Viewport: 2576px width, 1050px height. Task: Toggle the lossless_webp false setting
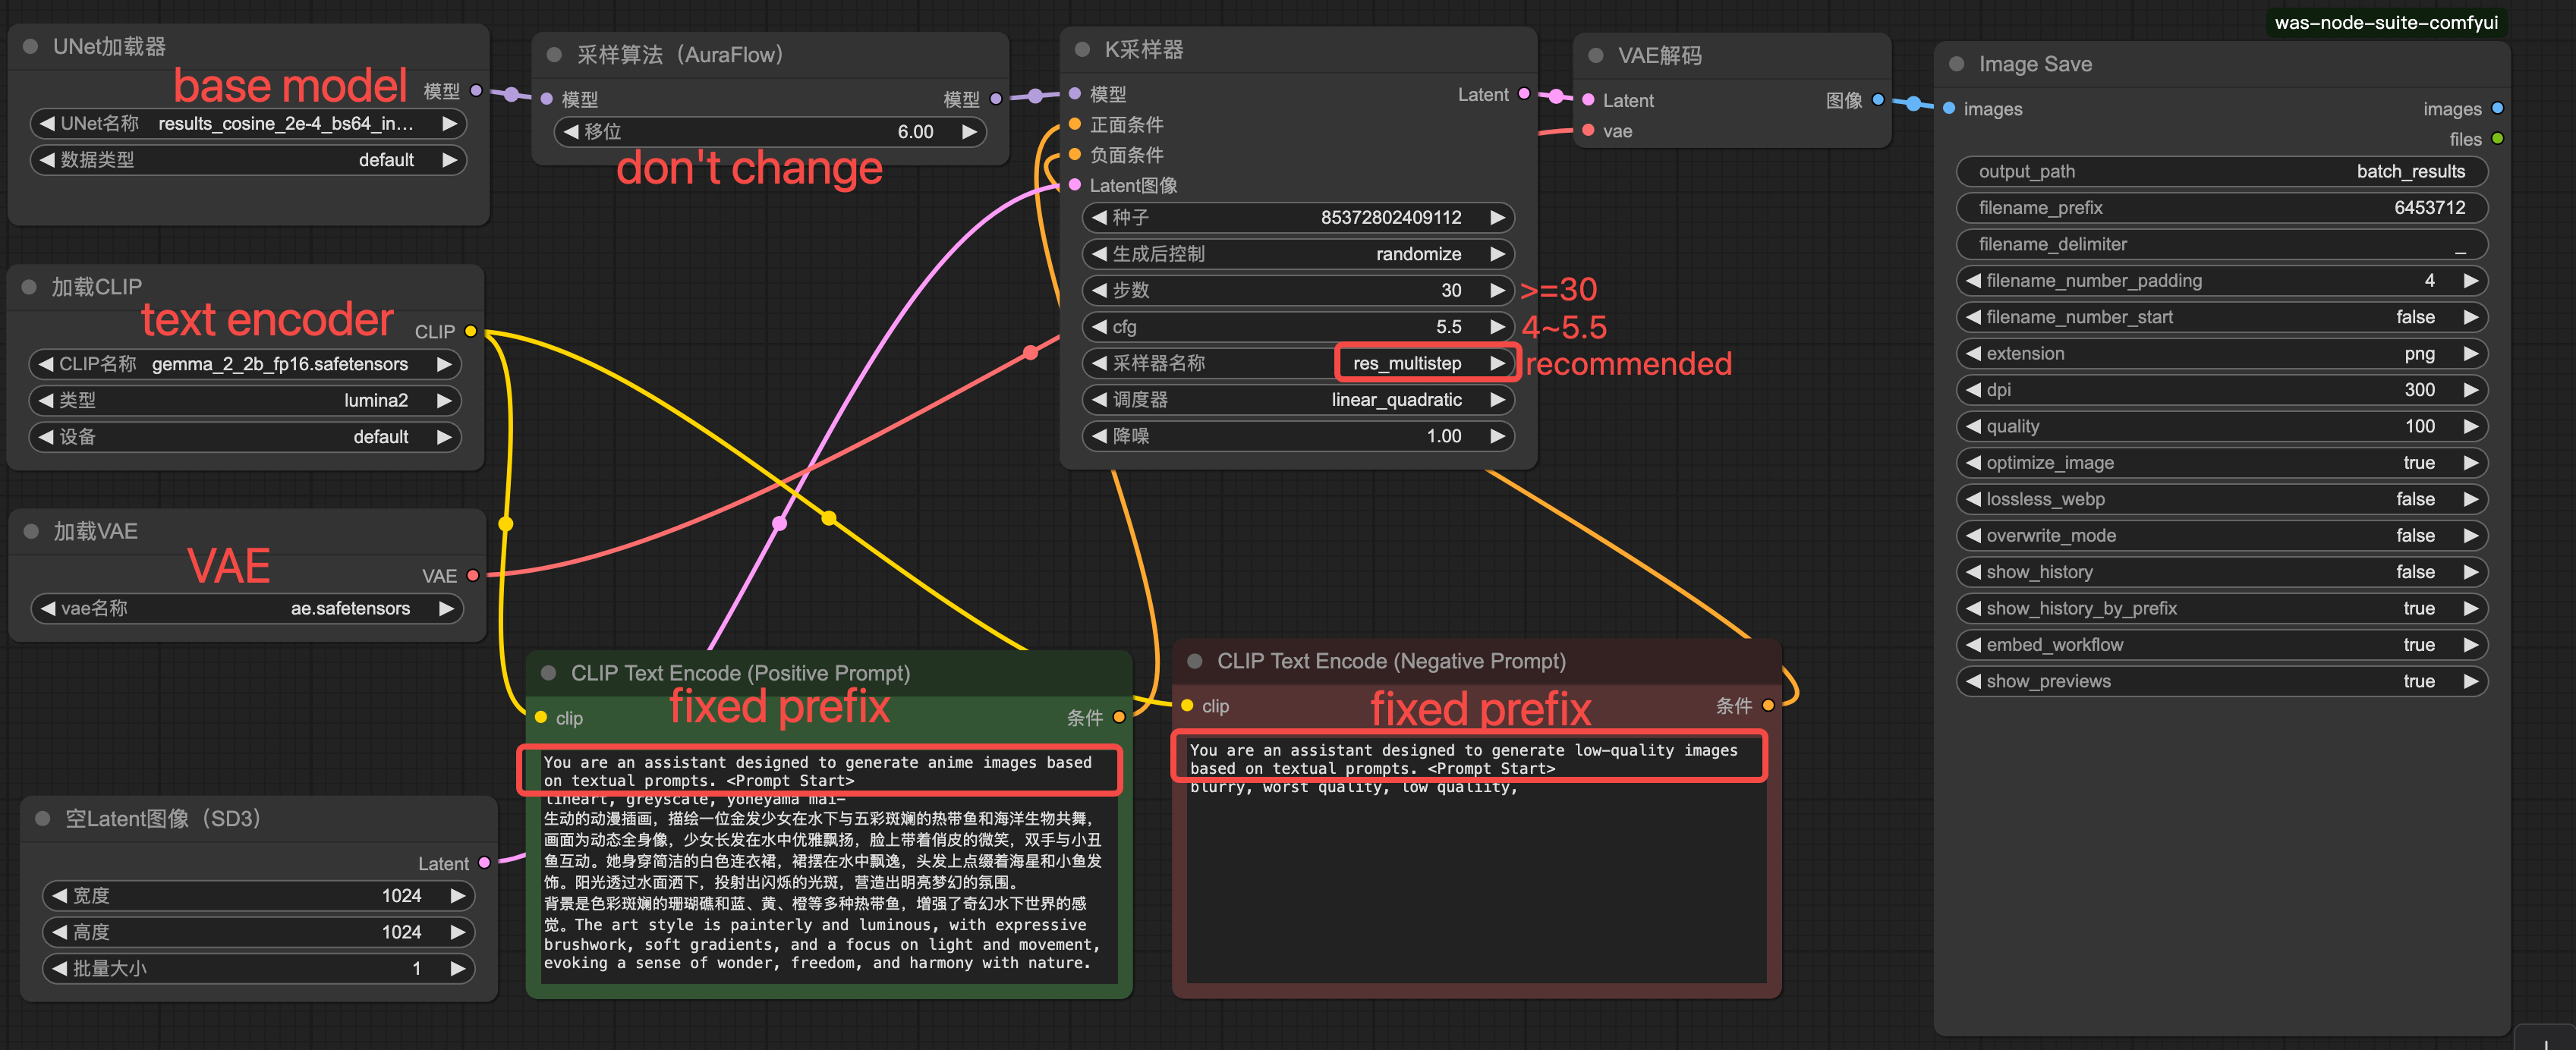point(2221,499)
